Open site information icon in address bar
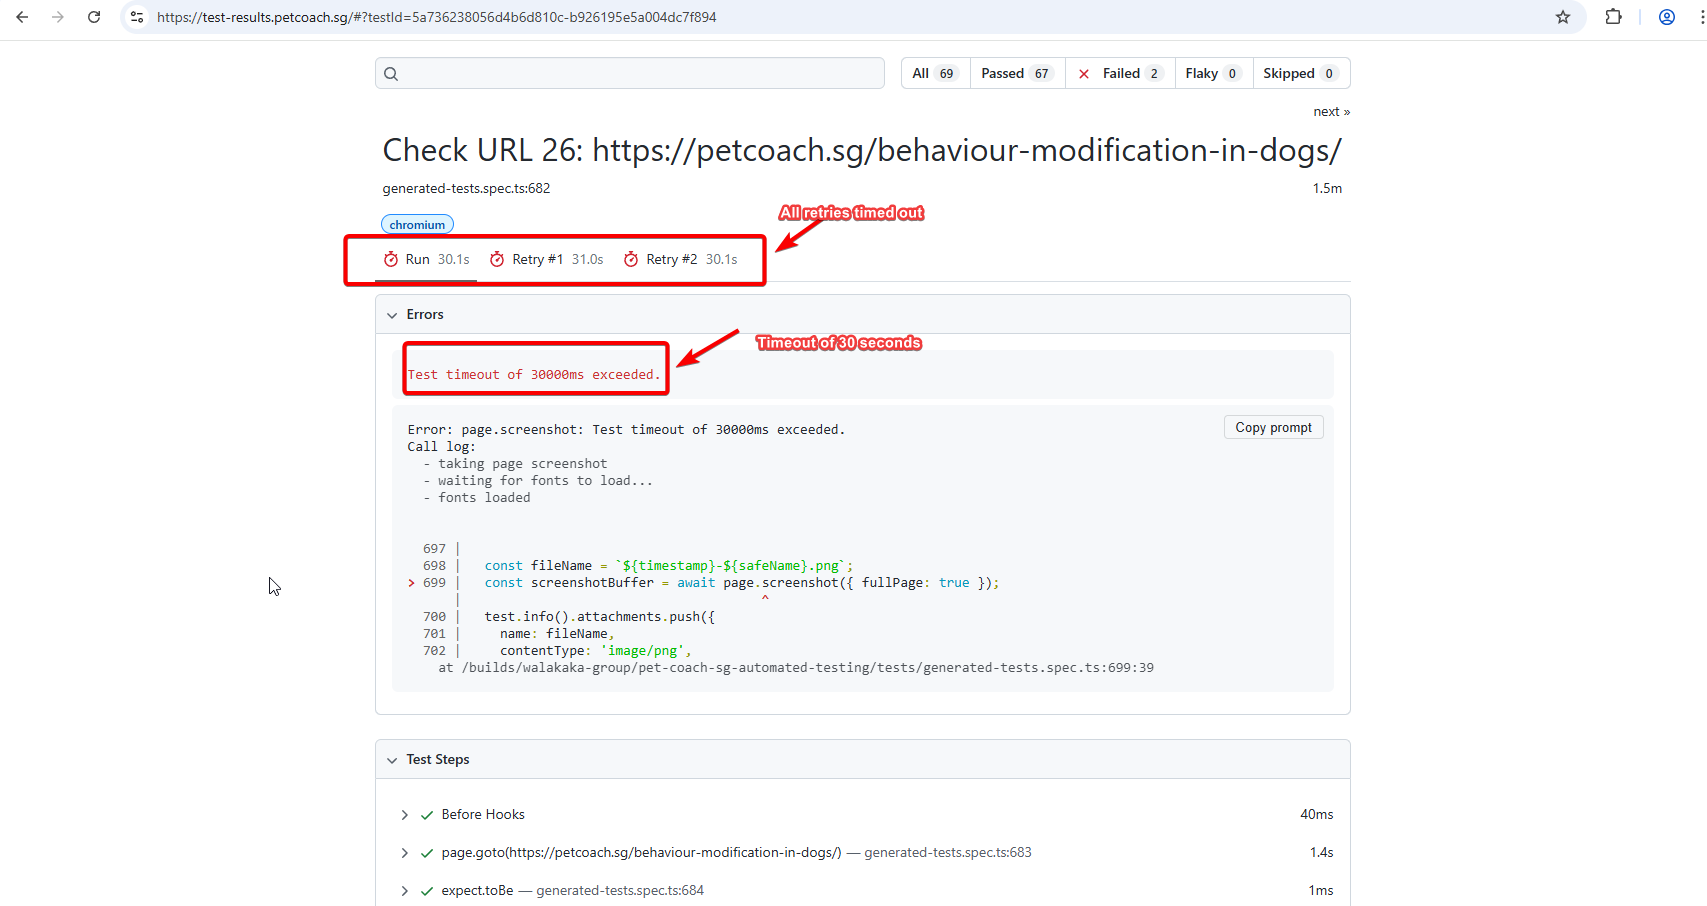This screenshot has width=1707, height=906. click(x=137, y=17)
